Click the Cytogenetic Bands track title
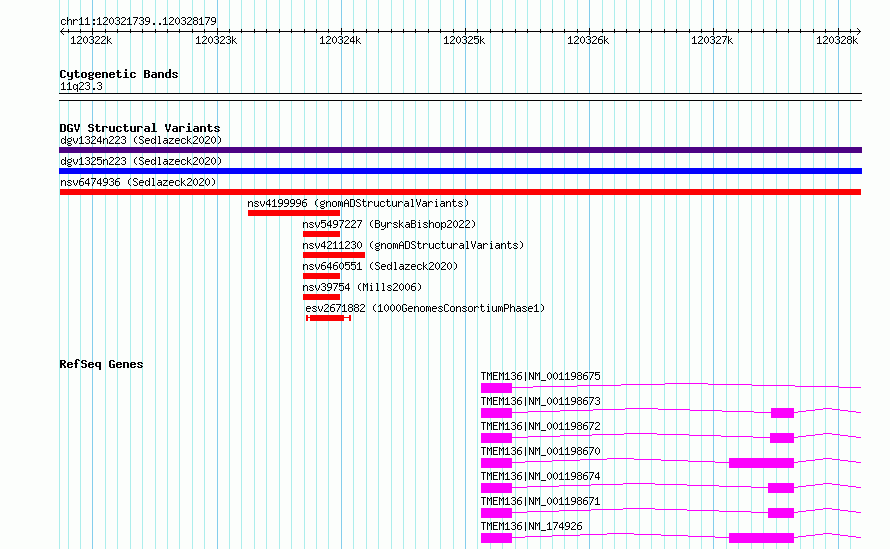The height and width of the screenshot is (549, 890). tap(119, 74)
